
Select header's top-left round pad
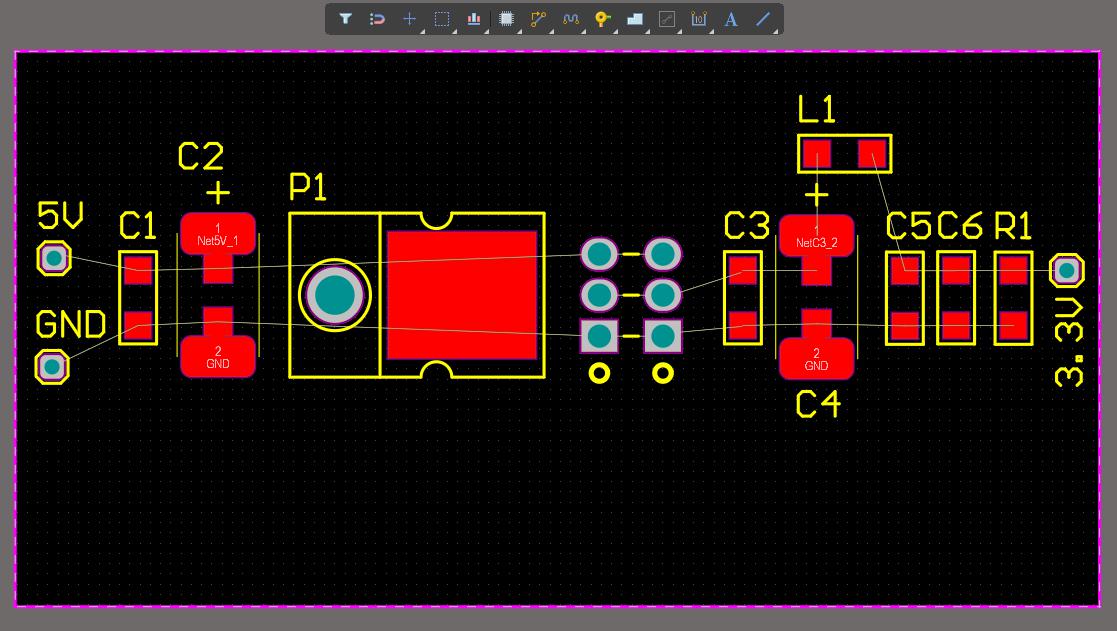coord(599,254)
